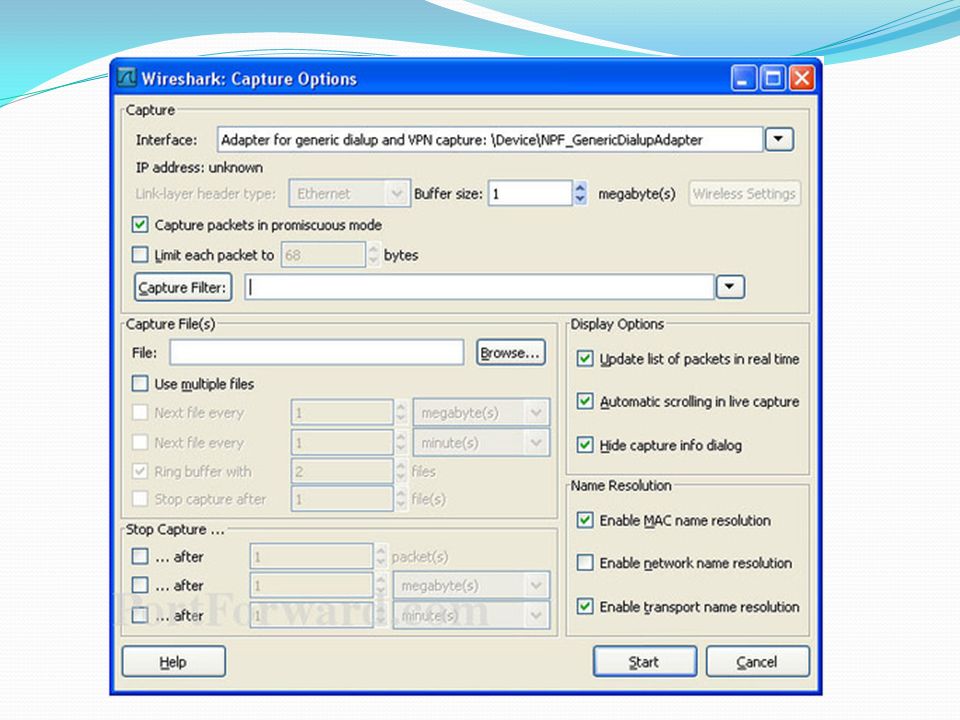Click the Help button

pos(174,661)
